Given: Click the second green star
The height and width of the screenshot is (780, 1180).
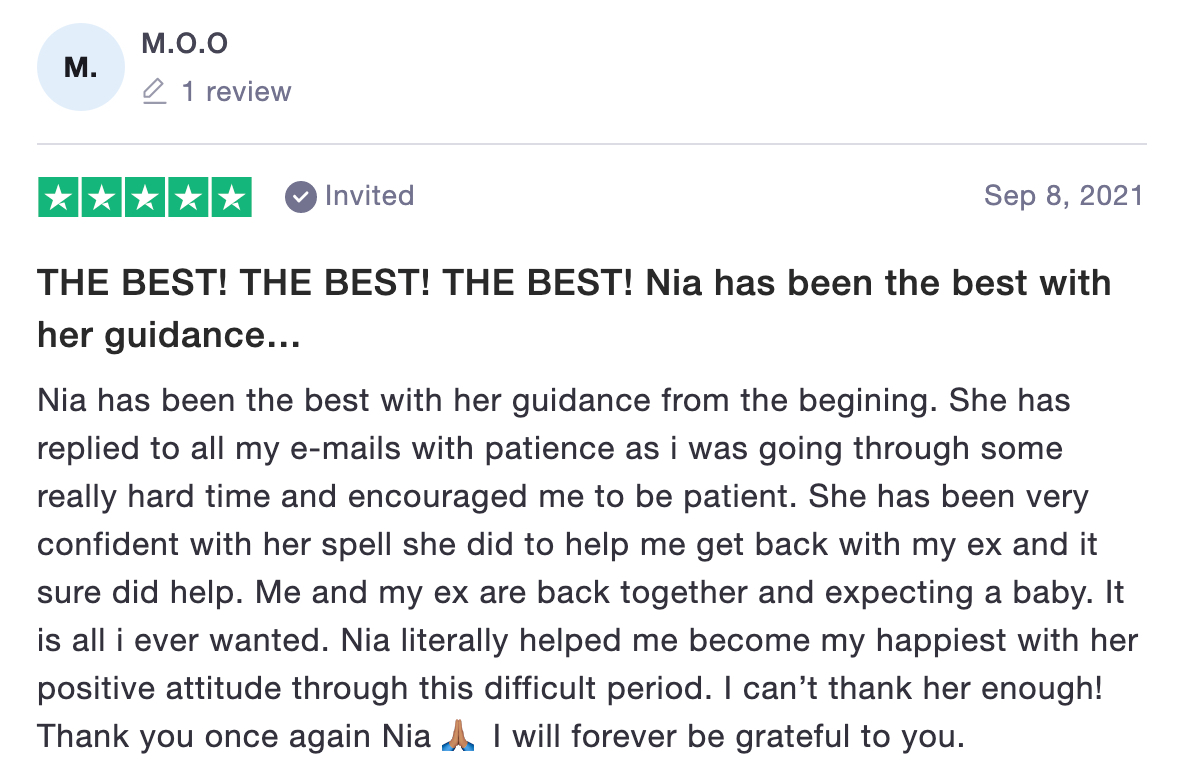Looking at the screenshot, I should [102, 197].
